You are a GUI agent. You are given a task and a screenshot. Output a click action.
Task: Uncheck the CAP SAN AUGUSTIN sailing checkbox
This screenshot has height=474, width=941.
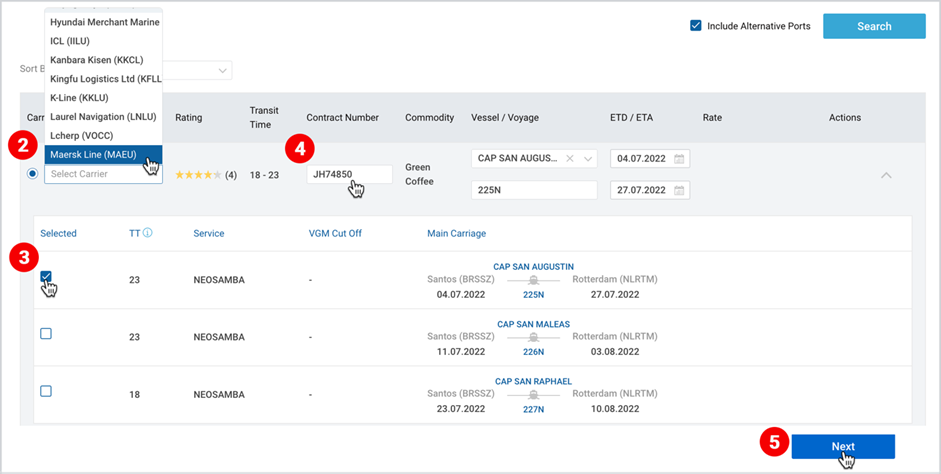(x=46, y=277)
